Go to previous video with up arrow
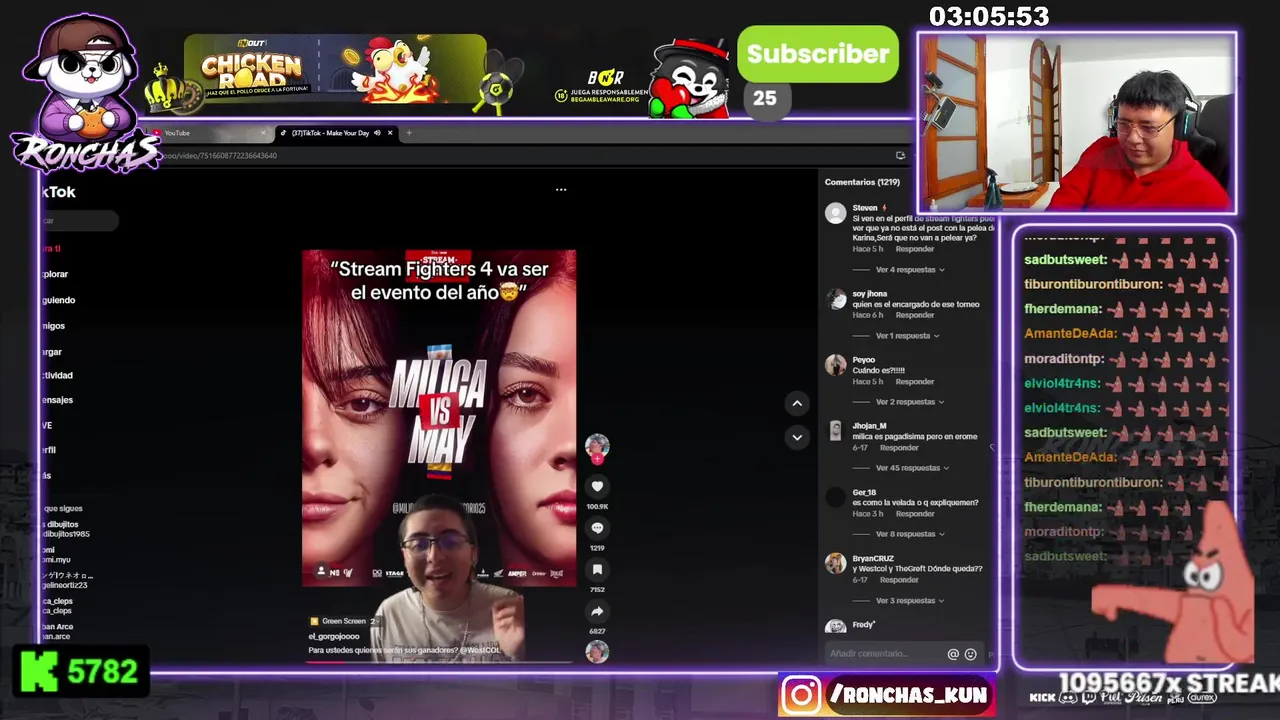The width and height of the screenshot is (1280, 720). [797, 403]
